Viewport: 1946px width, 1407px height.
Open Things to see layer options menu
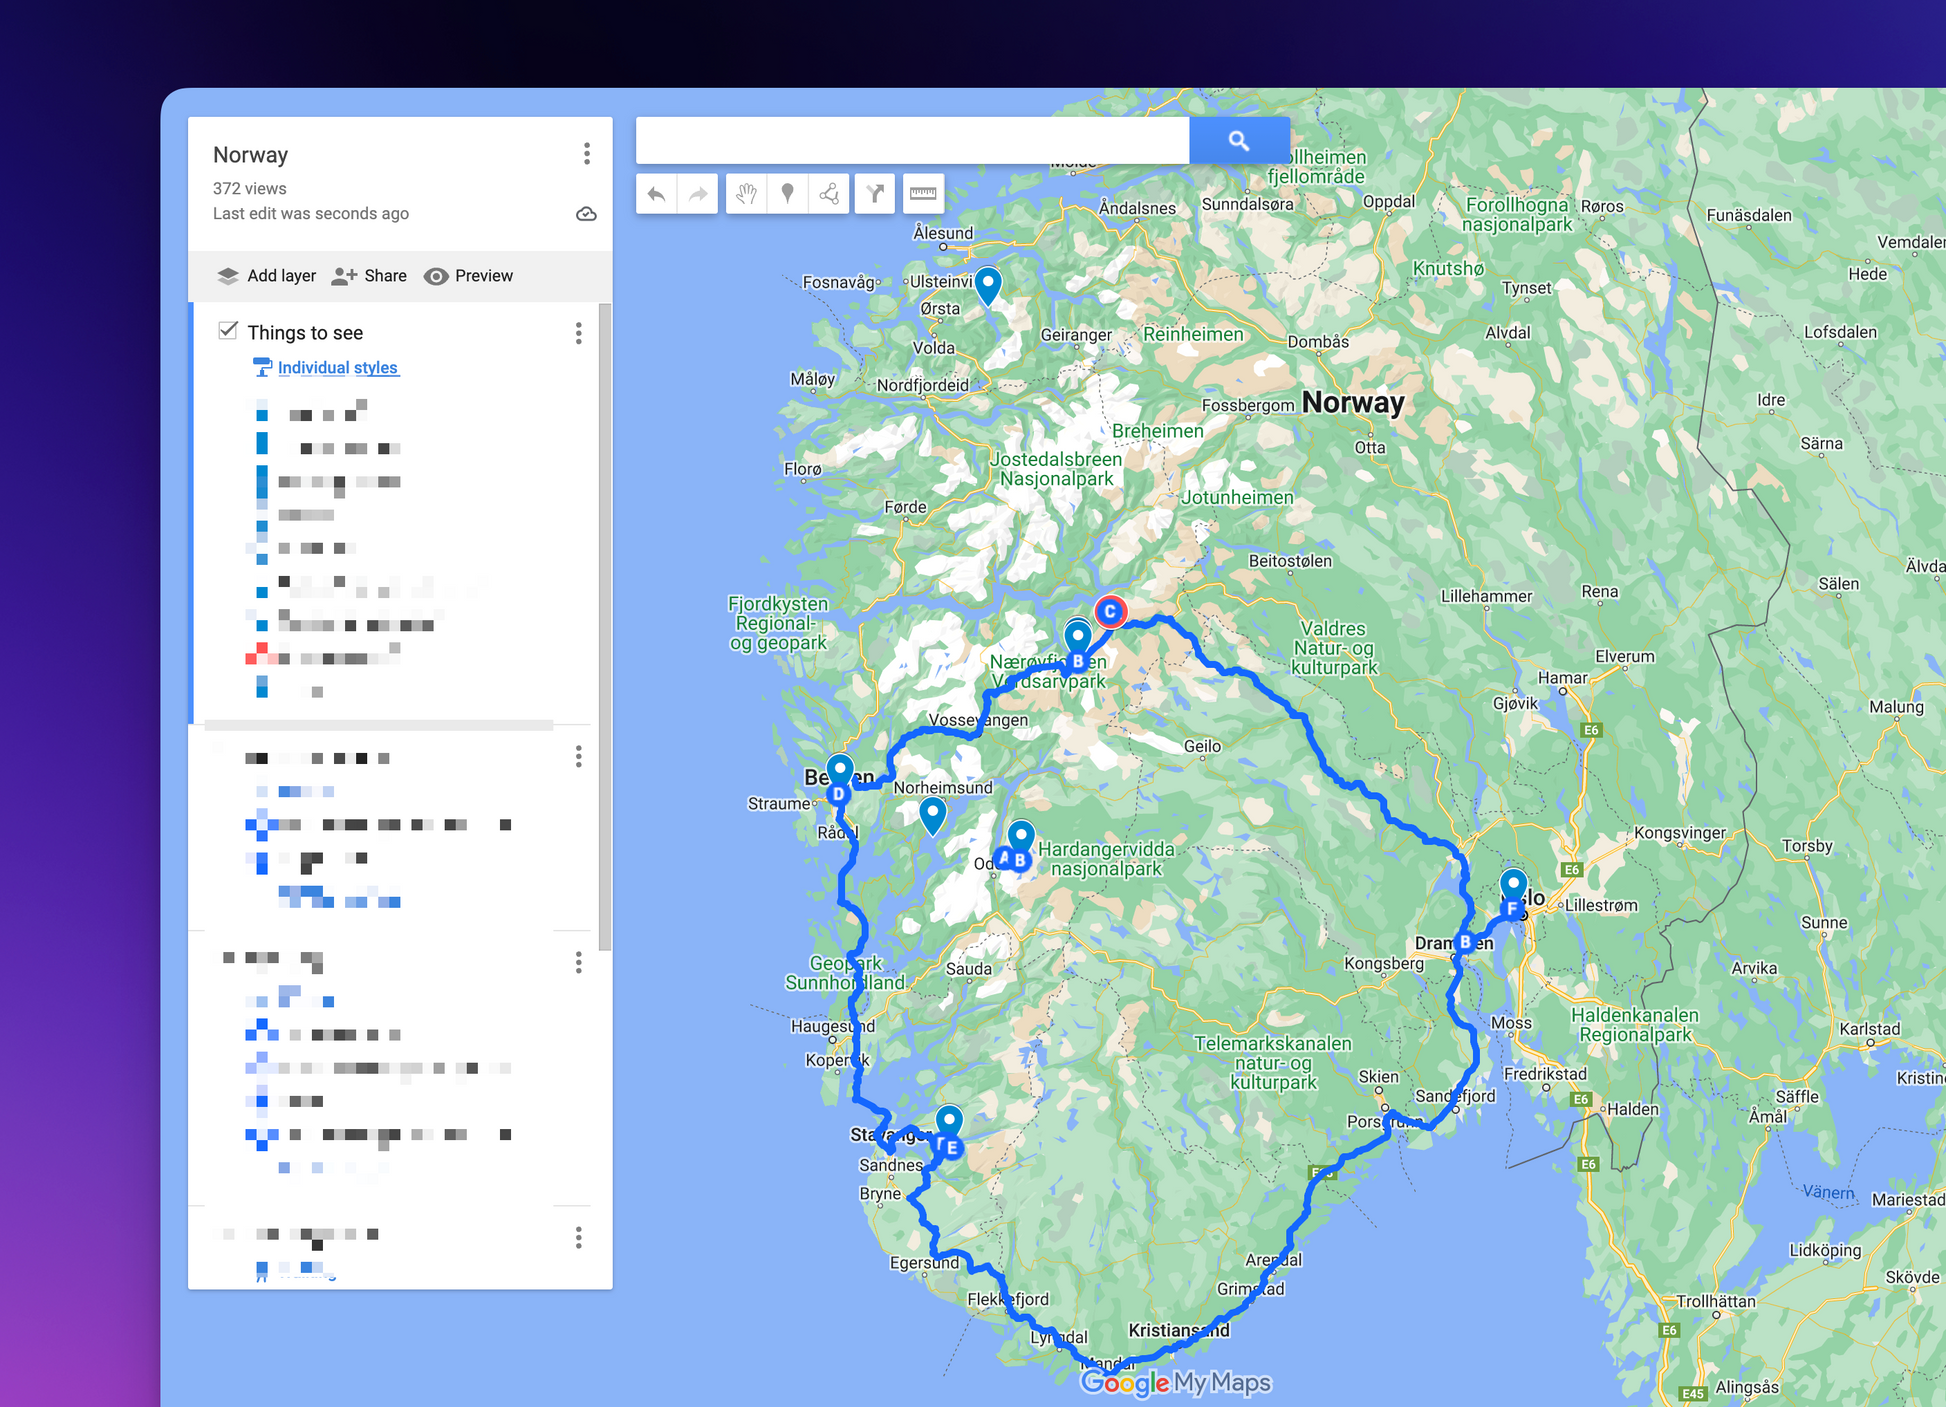[x=578, y=333]
